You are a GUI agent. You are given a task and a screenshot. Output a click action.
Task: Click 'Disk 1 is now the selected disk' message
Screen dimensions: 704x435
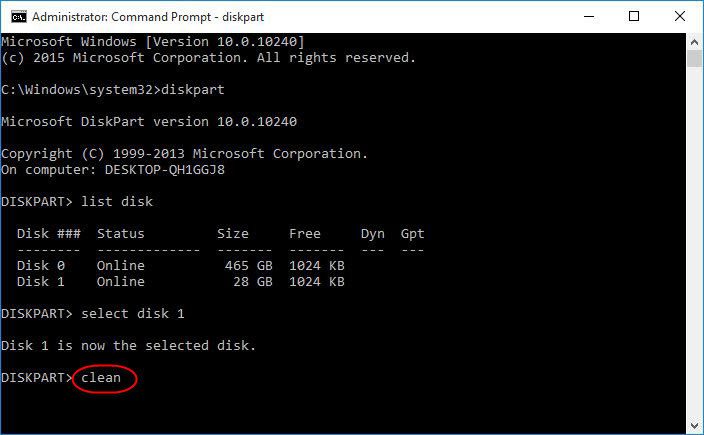point(128,345)
